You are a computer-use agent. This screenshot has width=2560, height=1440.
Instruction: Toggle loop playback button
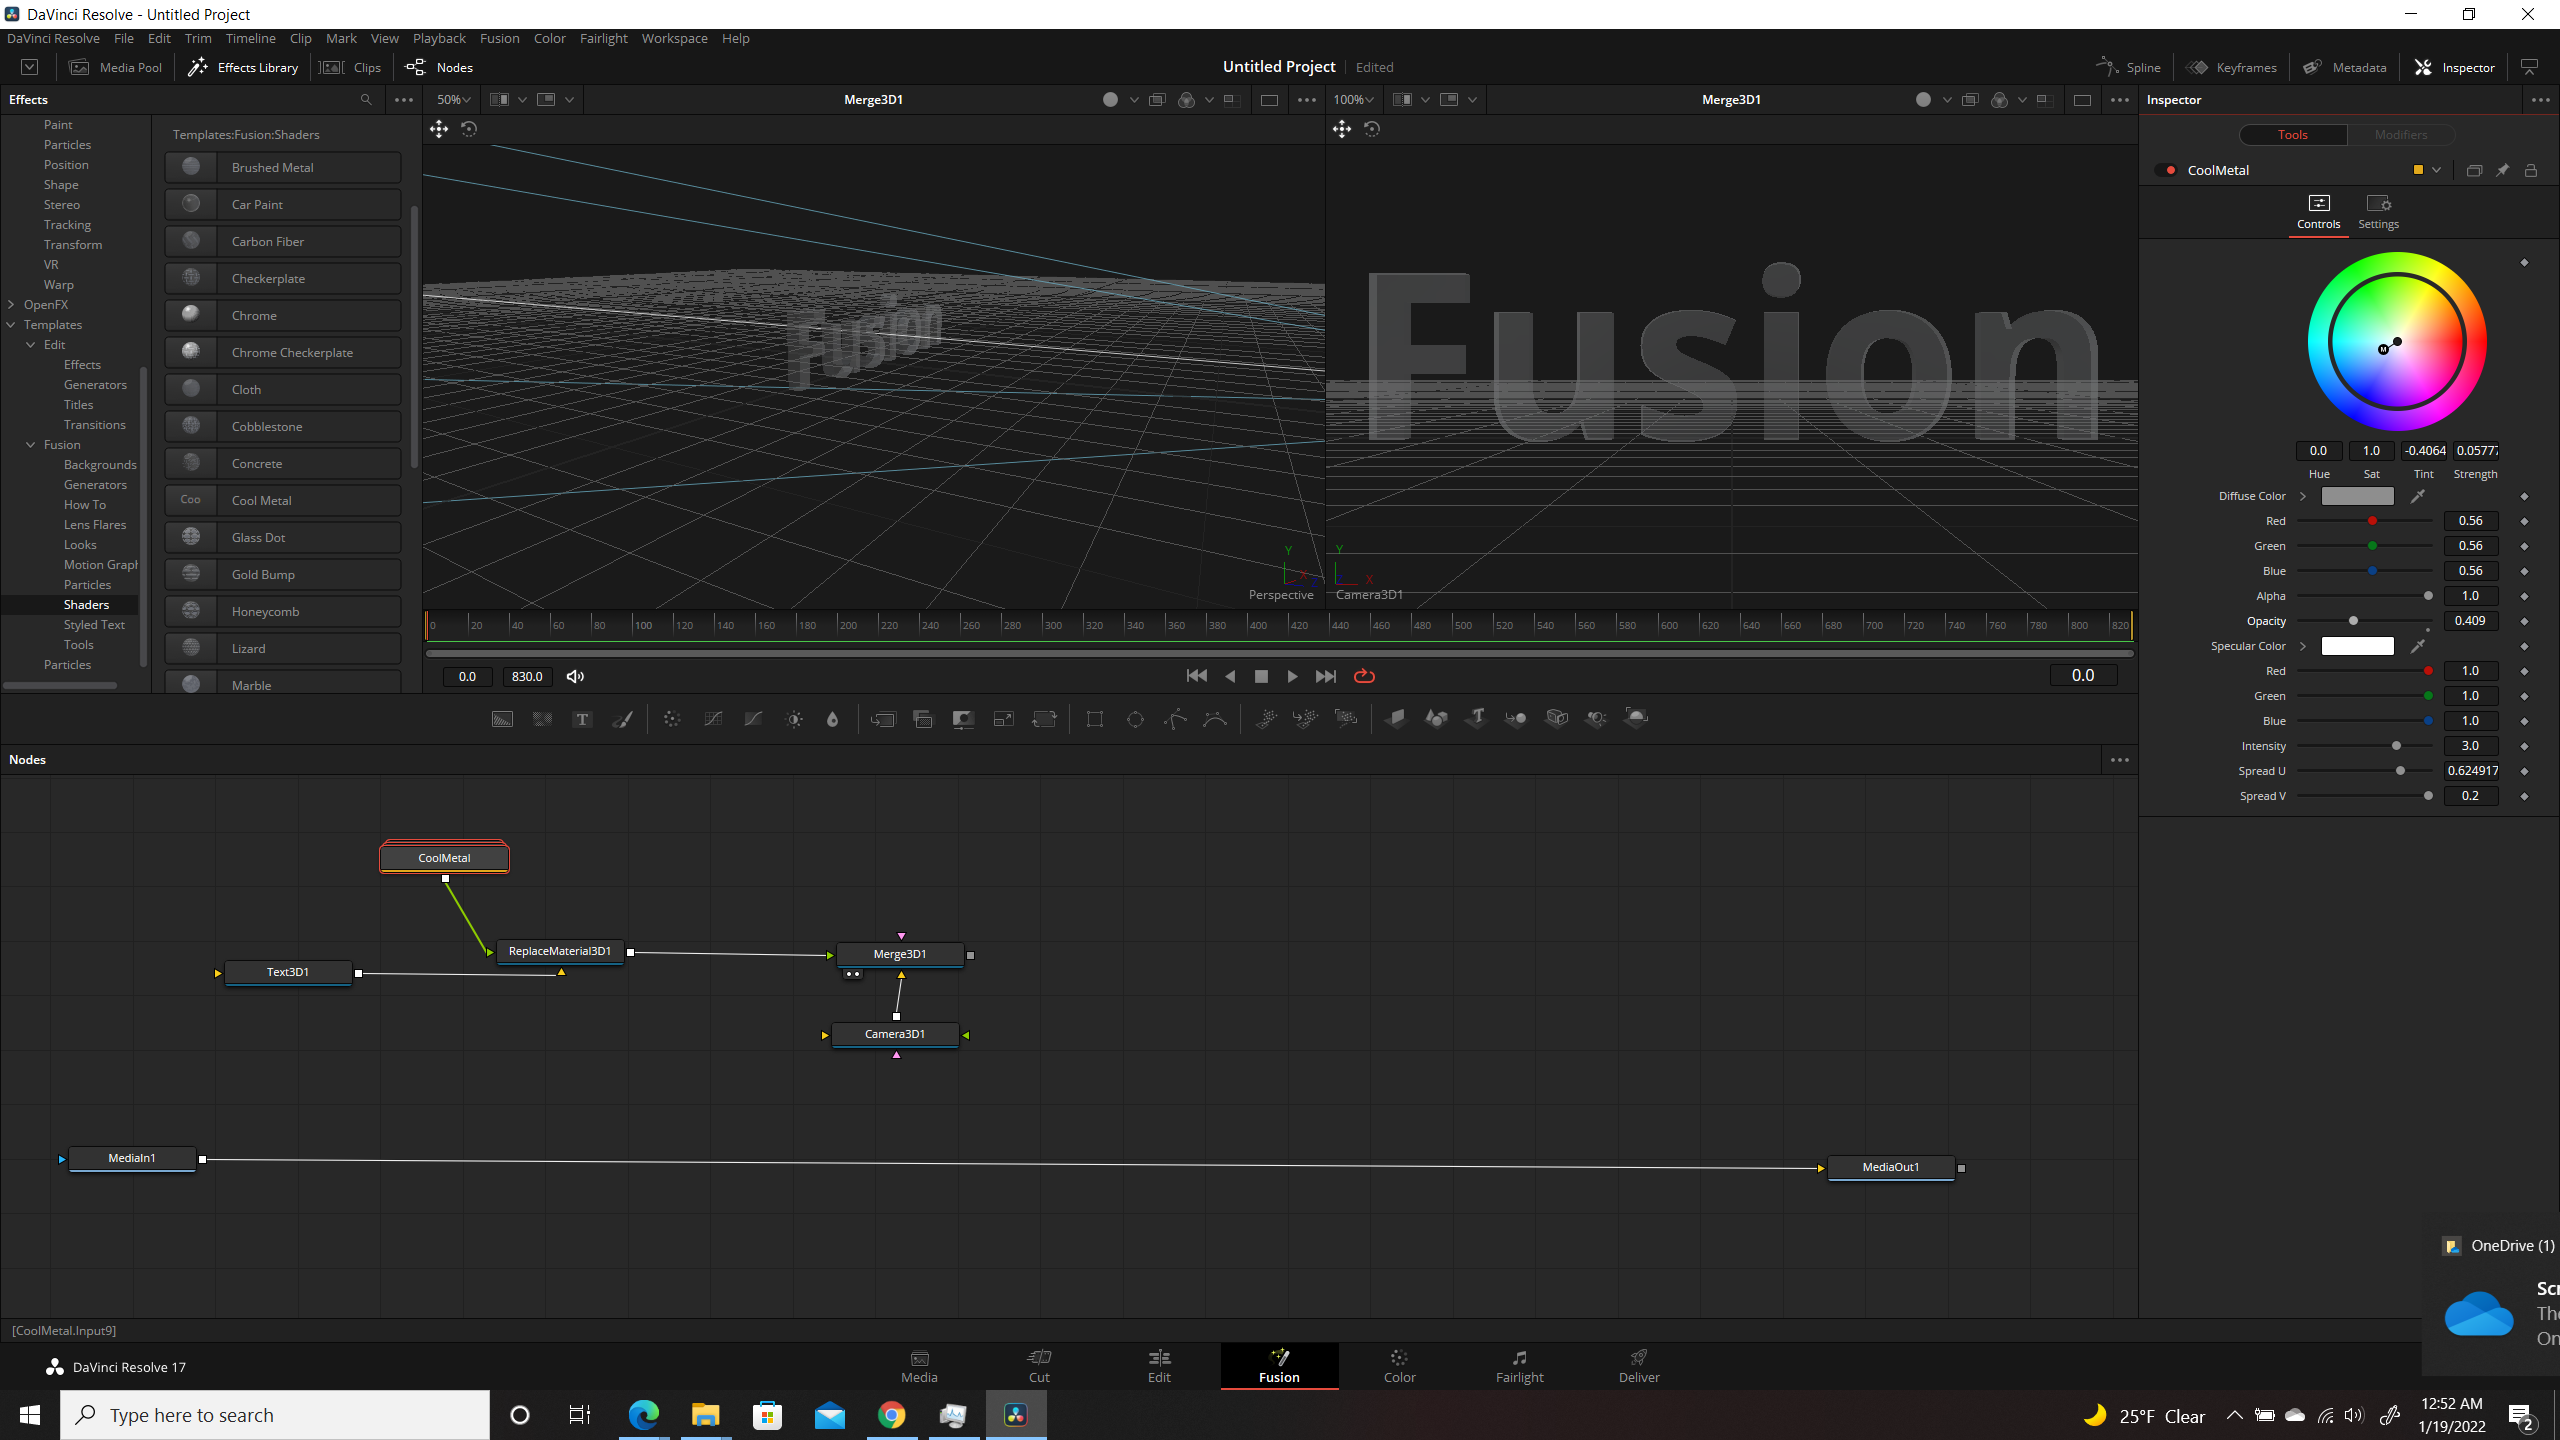point(1364,677)
